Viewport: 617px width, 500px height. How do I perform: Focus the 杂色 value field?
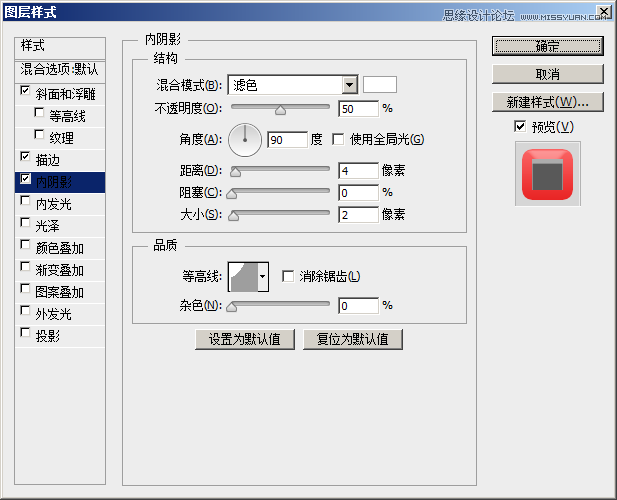[358, 306]
